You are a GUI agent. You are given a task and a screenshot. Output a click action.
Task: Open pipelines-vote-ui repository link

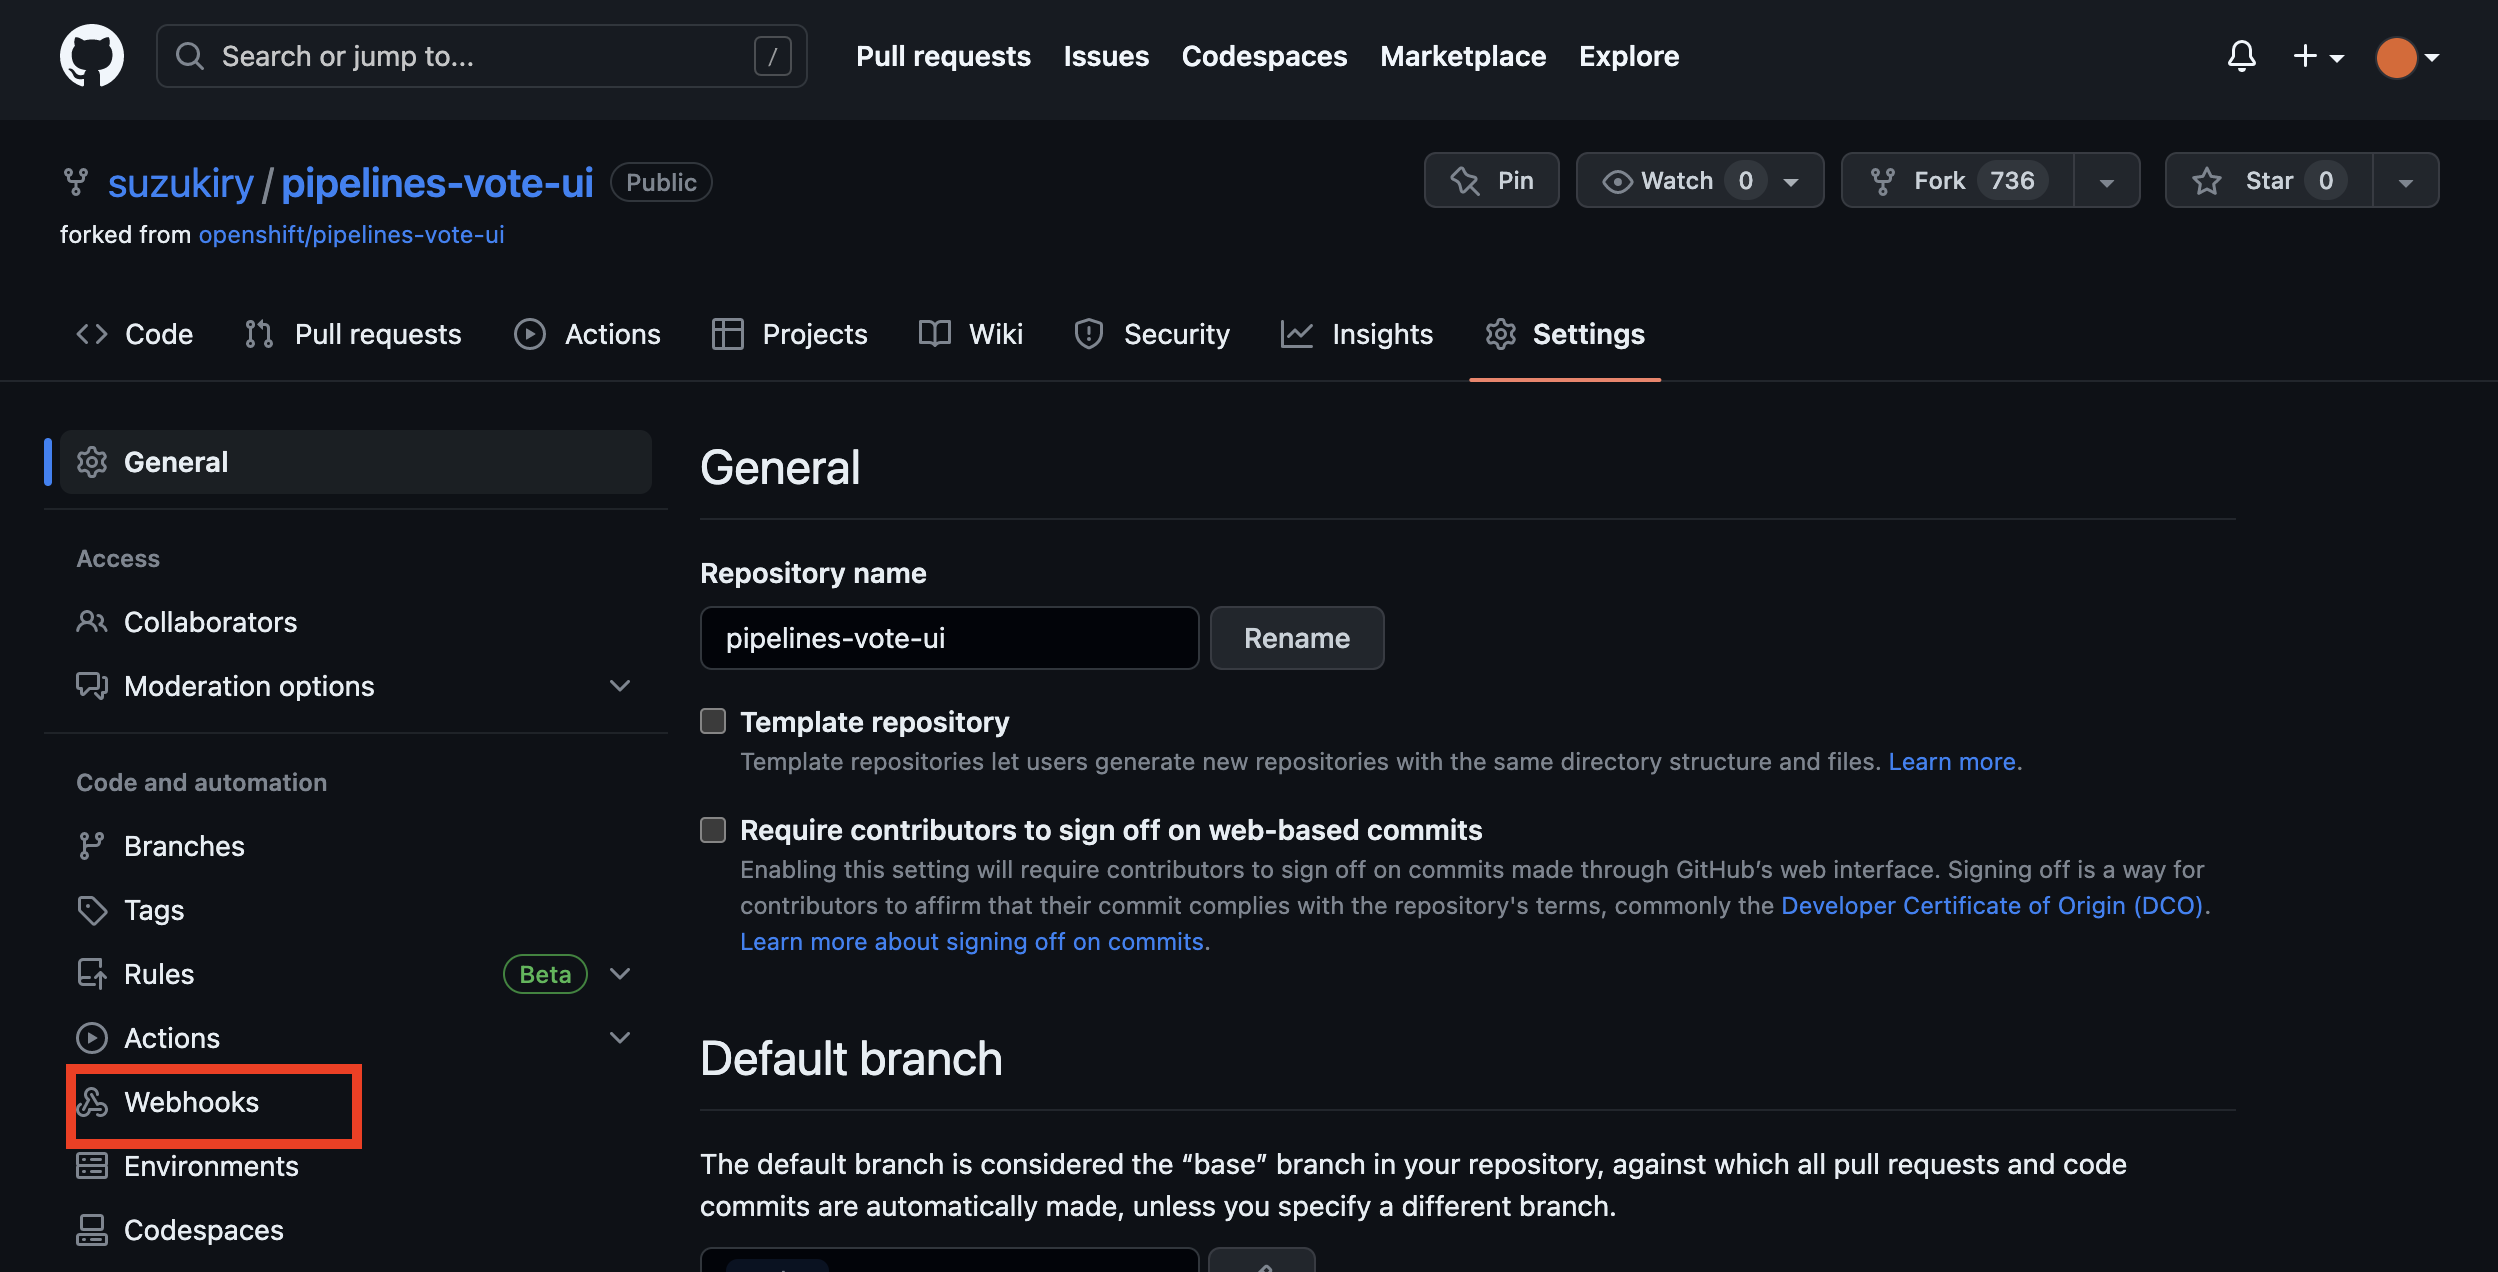437,183
